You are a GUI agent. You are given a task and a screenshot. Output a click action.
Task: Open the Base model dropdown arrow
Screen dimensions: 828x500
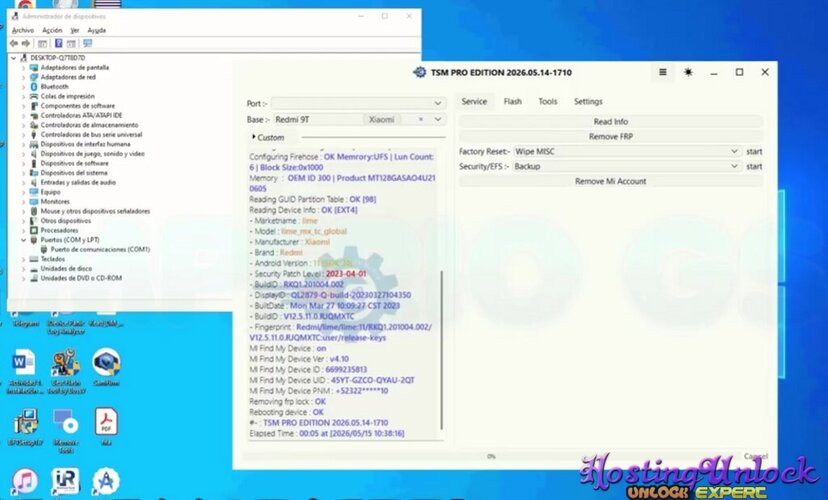click(438, 119)
